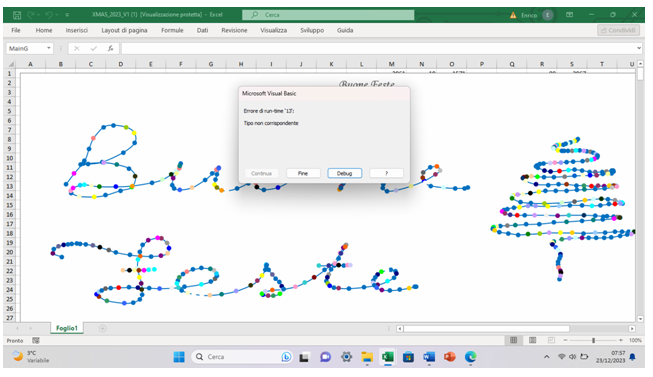The image size is (653, 377).
Task: Click the macro record icon in status bar
Action: click(36, 340)
